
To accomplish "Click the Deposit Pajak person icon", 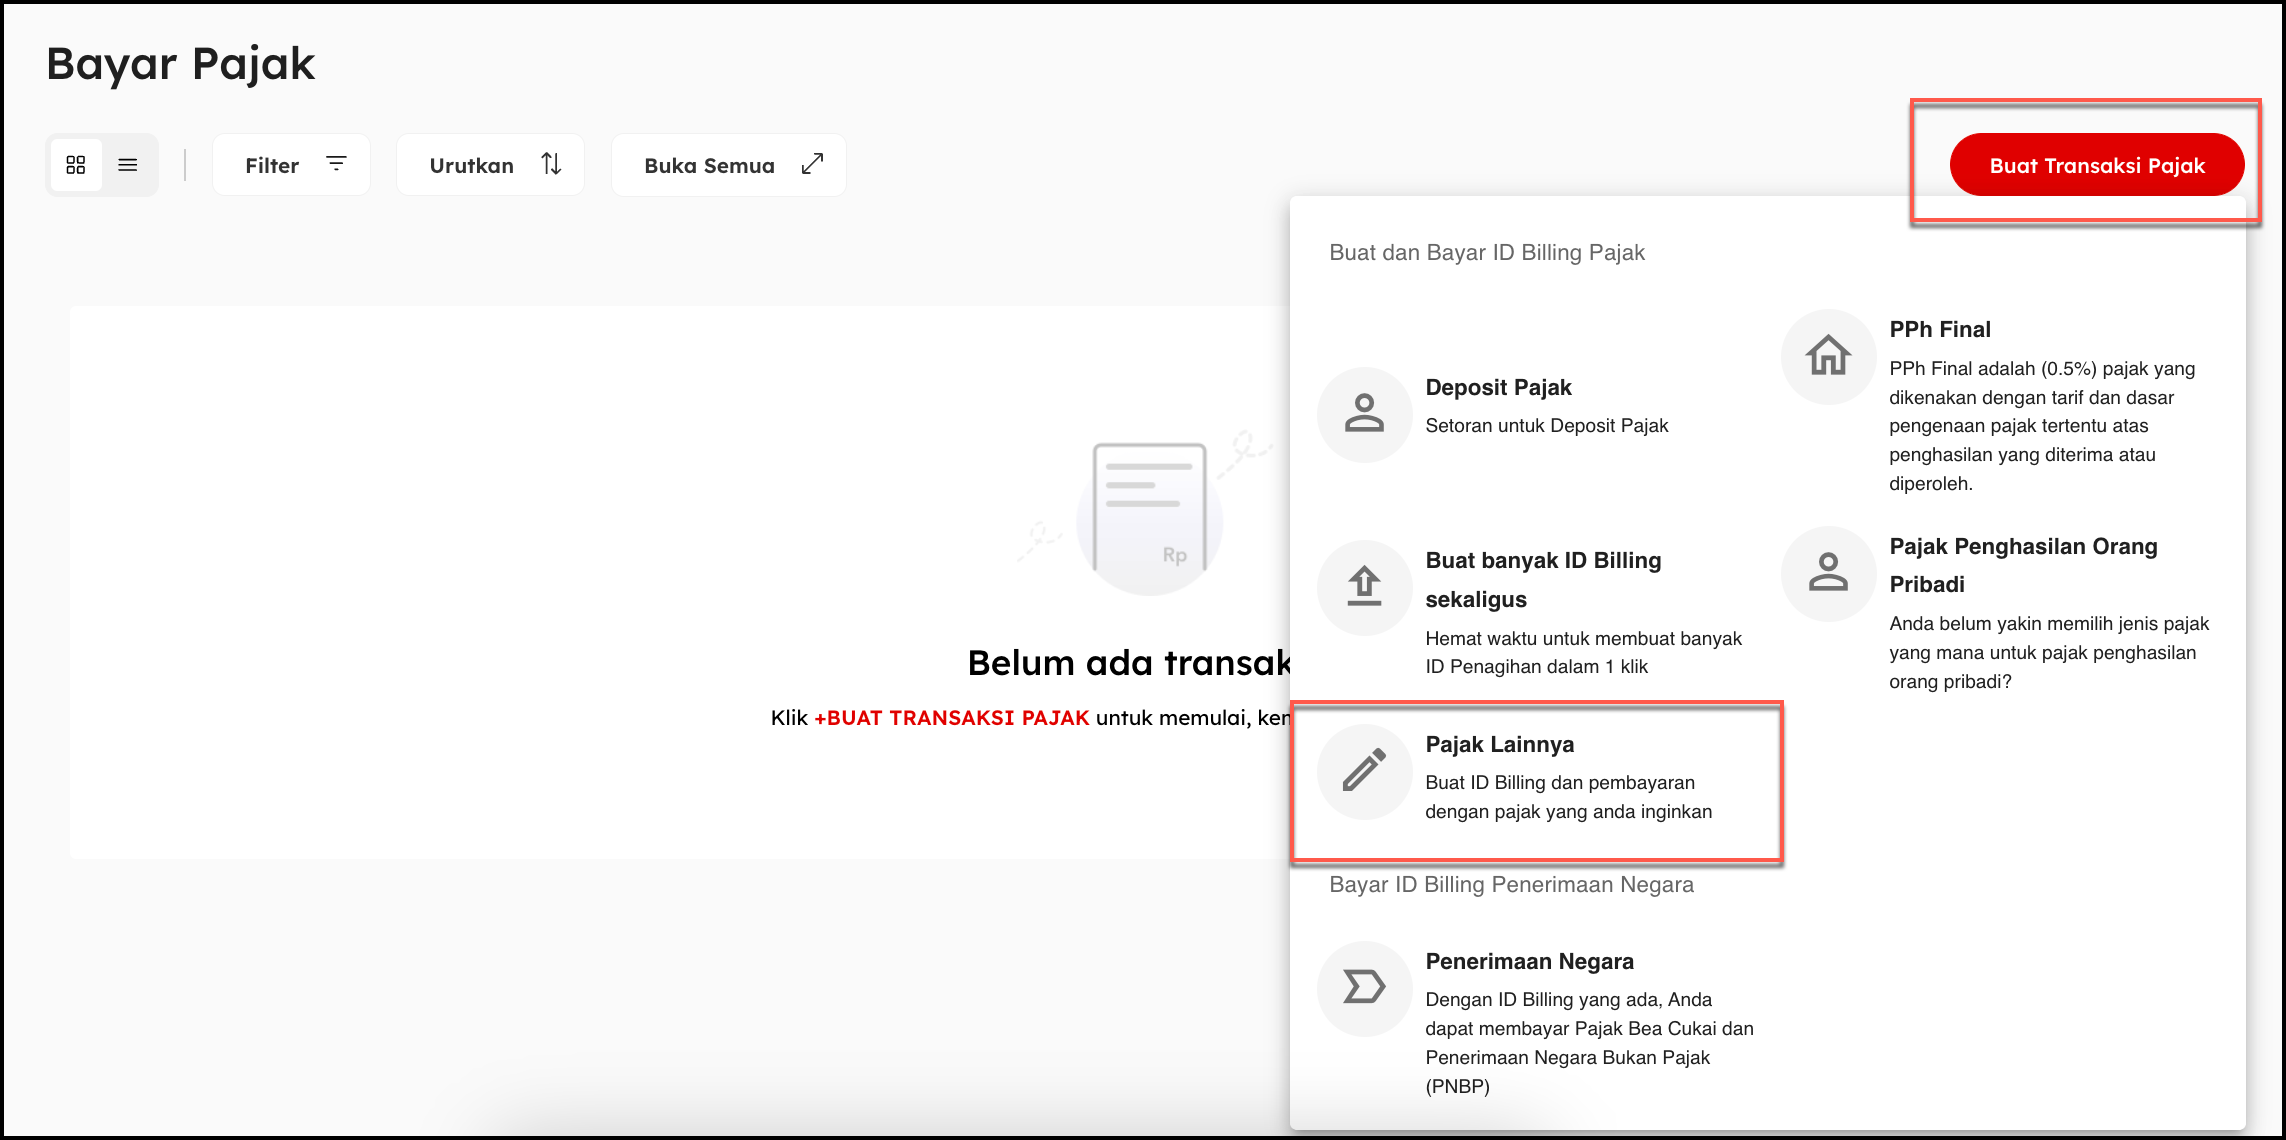I will coord(1364,413).
